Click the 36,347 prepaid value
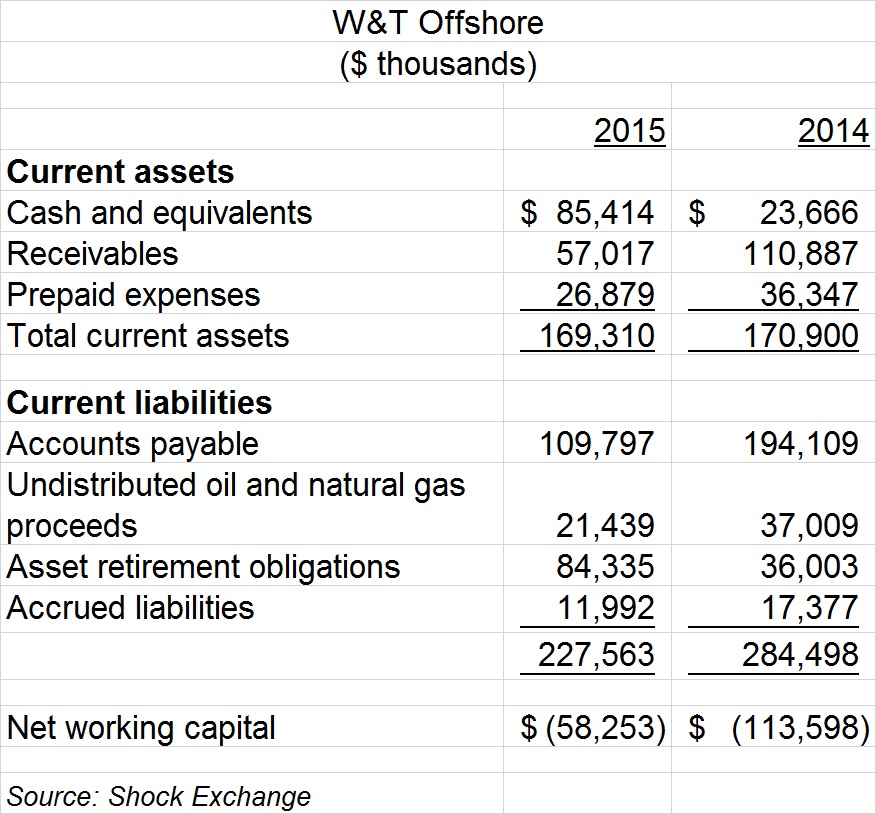Screen dimensions: 876x814 coord(809,295)
